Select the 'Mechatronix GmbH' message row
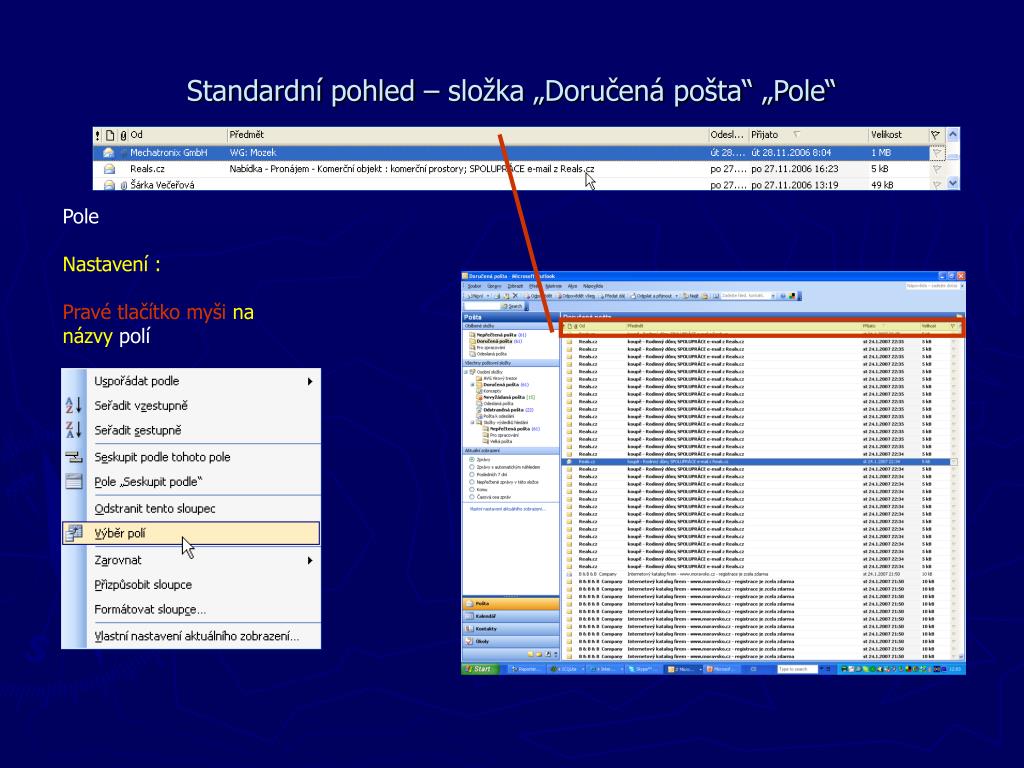Viewport: 1024px width, 768px height. [519, 153]
